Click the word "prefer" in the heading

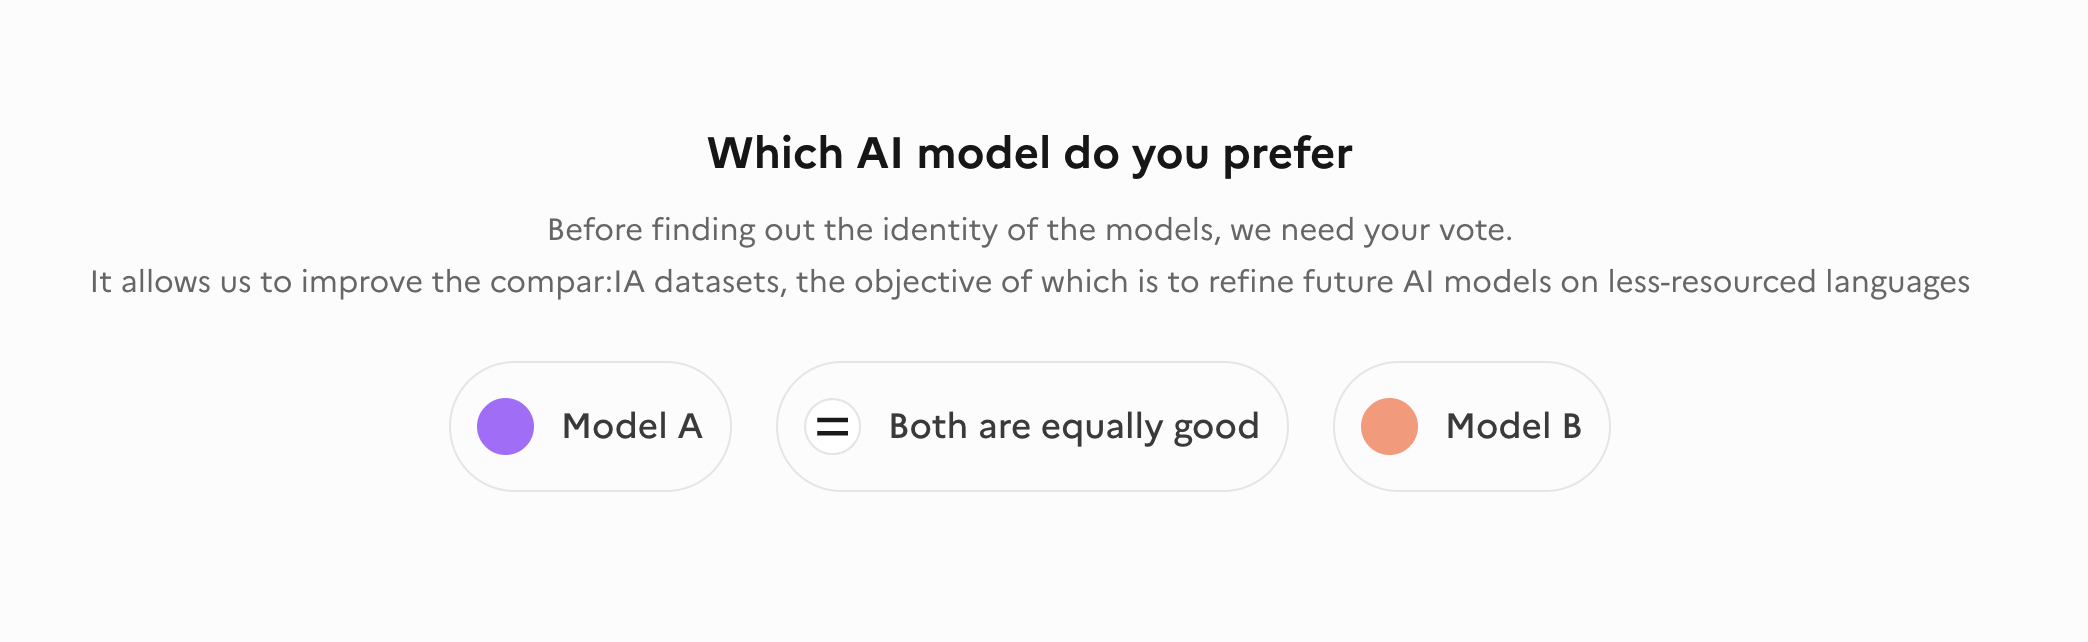[x=1287, y=154]
